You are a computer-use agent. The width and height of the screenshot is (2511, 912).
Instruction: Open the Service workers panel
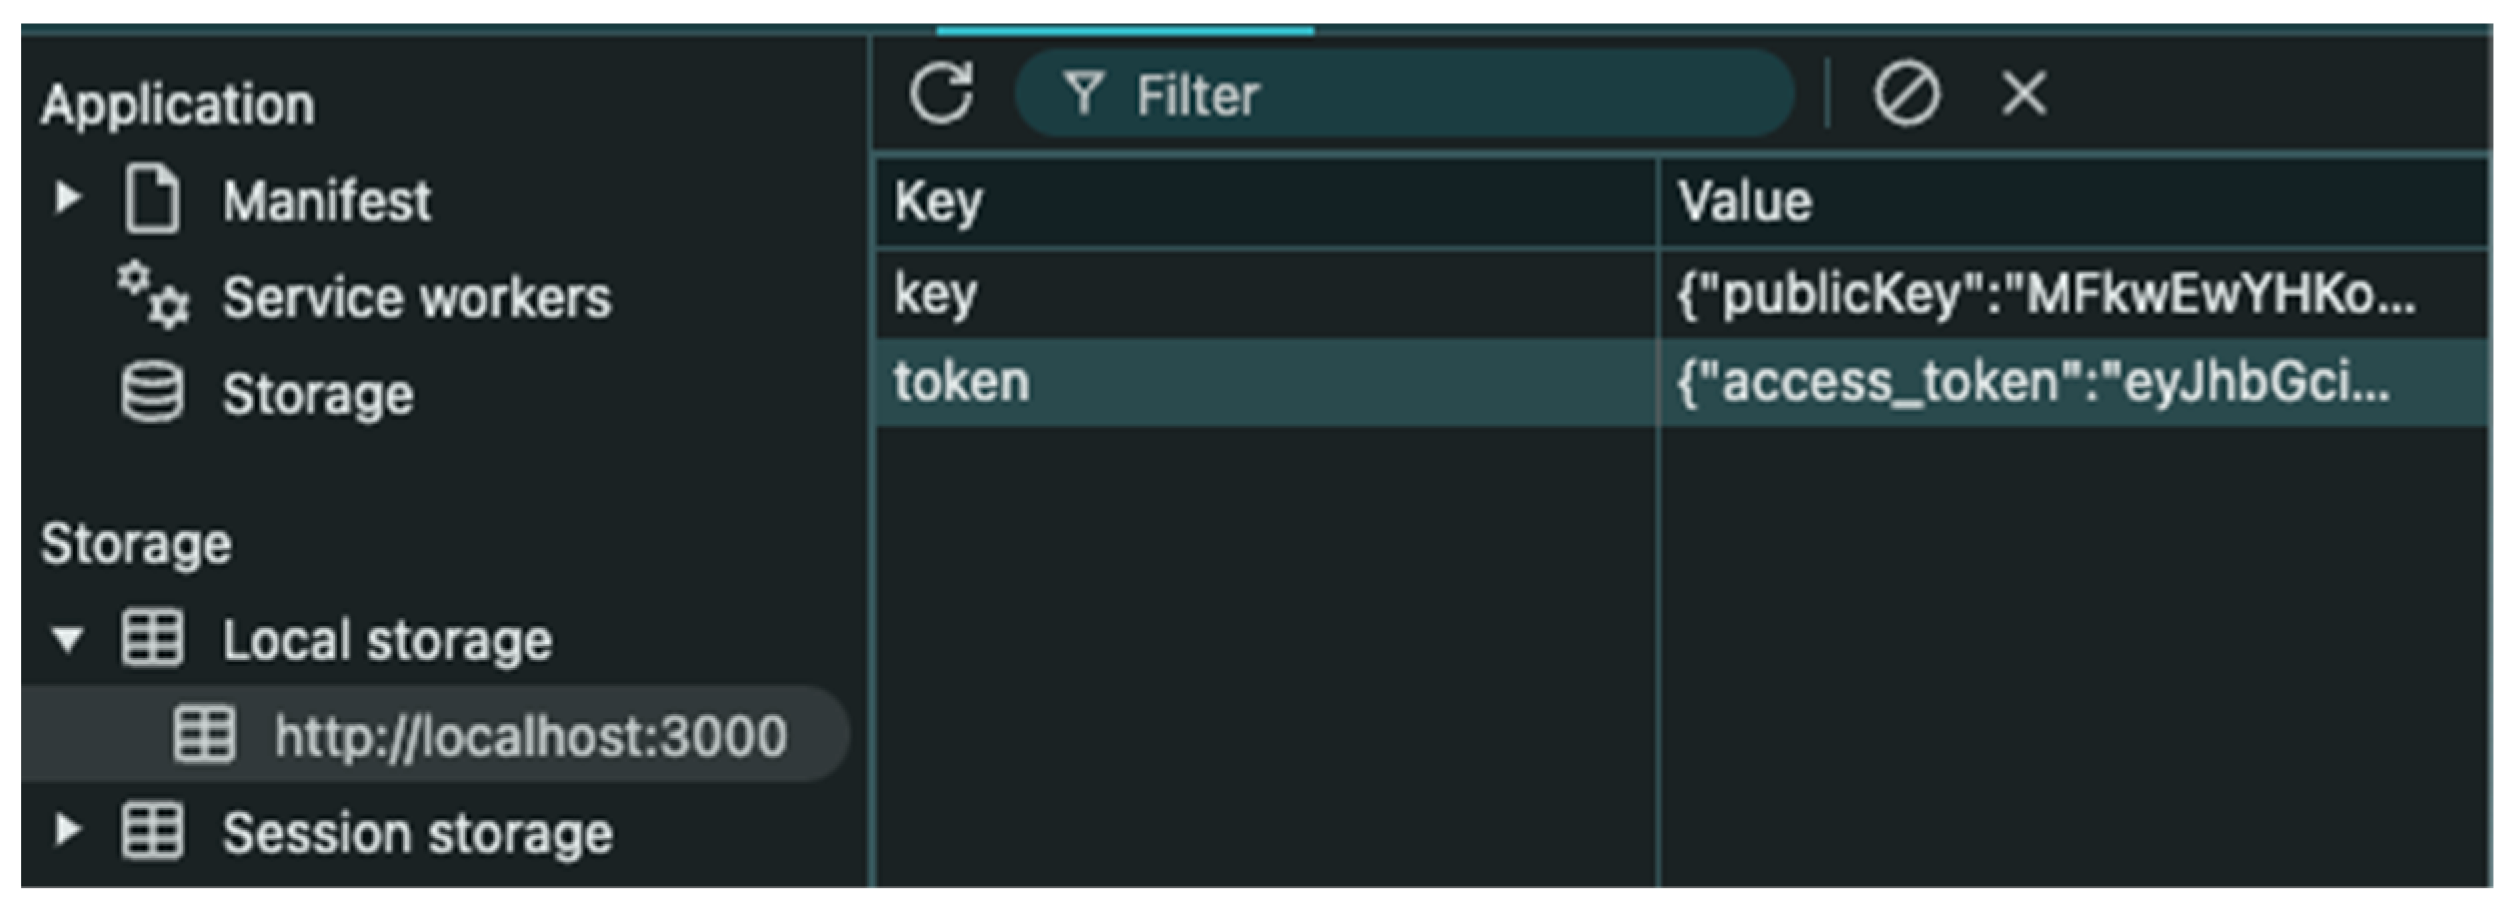coord(416,298)
